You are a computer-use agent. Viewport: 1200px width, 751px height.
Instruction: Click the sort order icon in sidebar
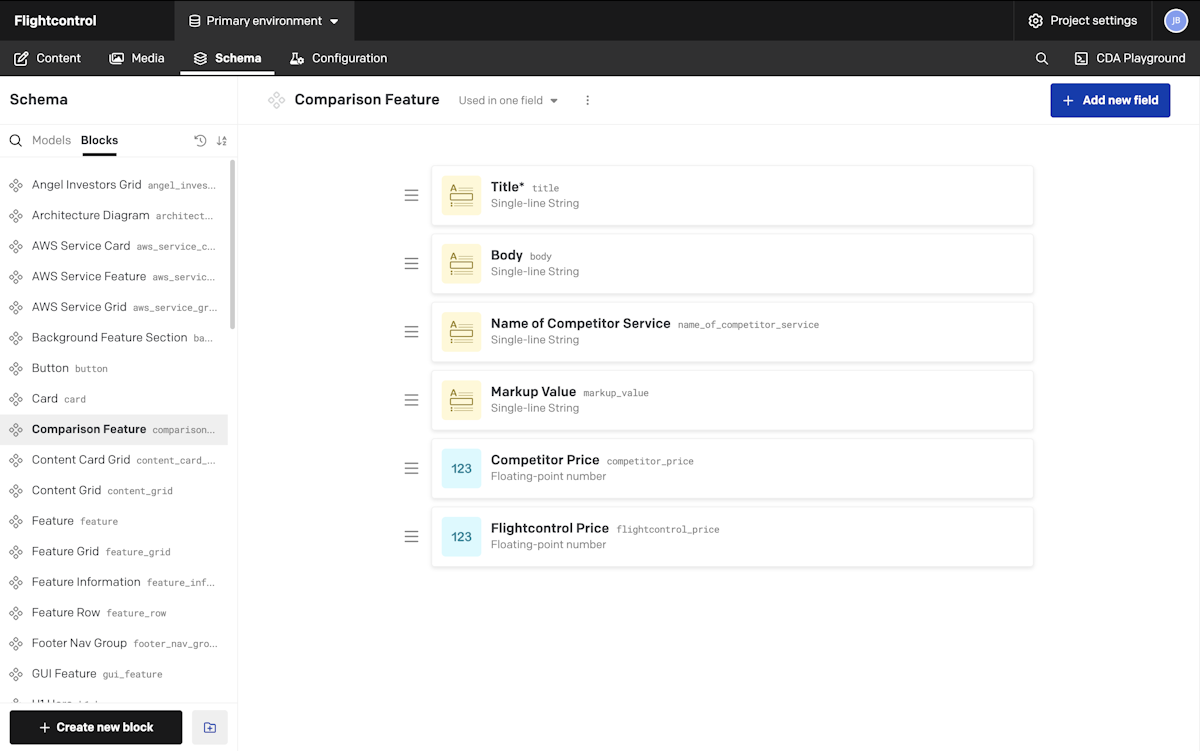click(x=222, y=140)
